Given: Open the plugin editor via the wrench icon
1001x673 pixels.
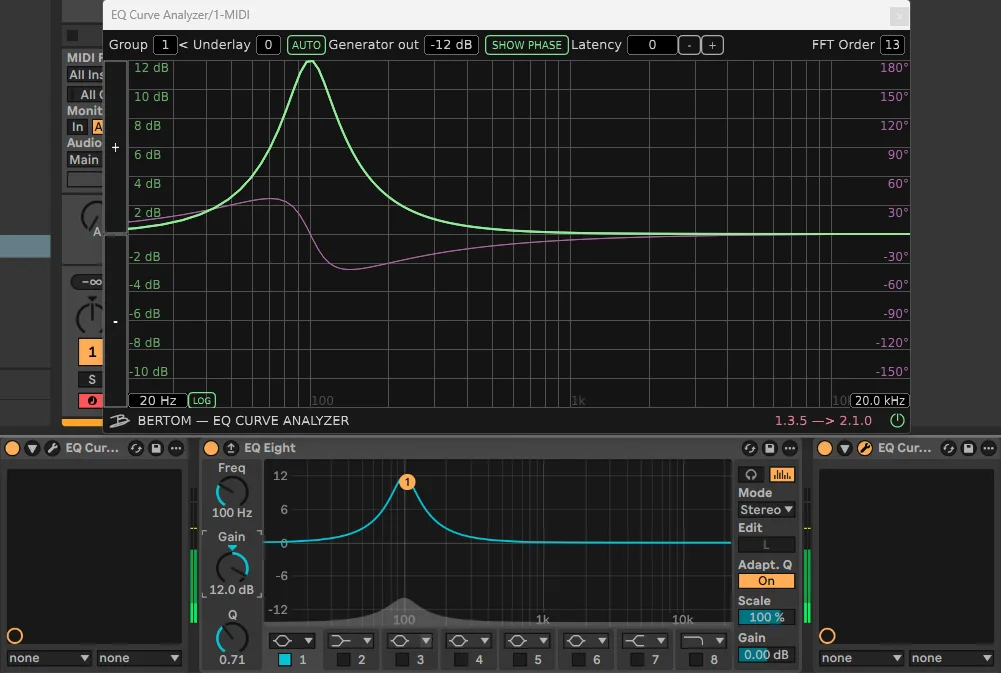Looking at the screenshot, I should tap(52, 448).
